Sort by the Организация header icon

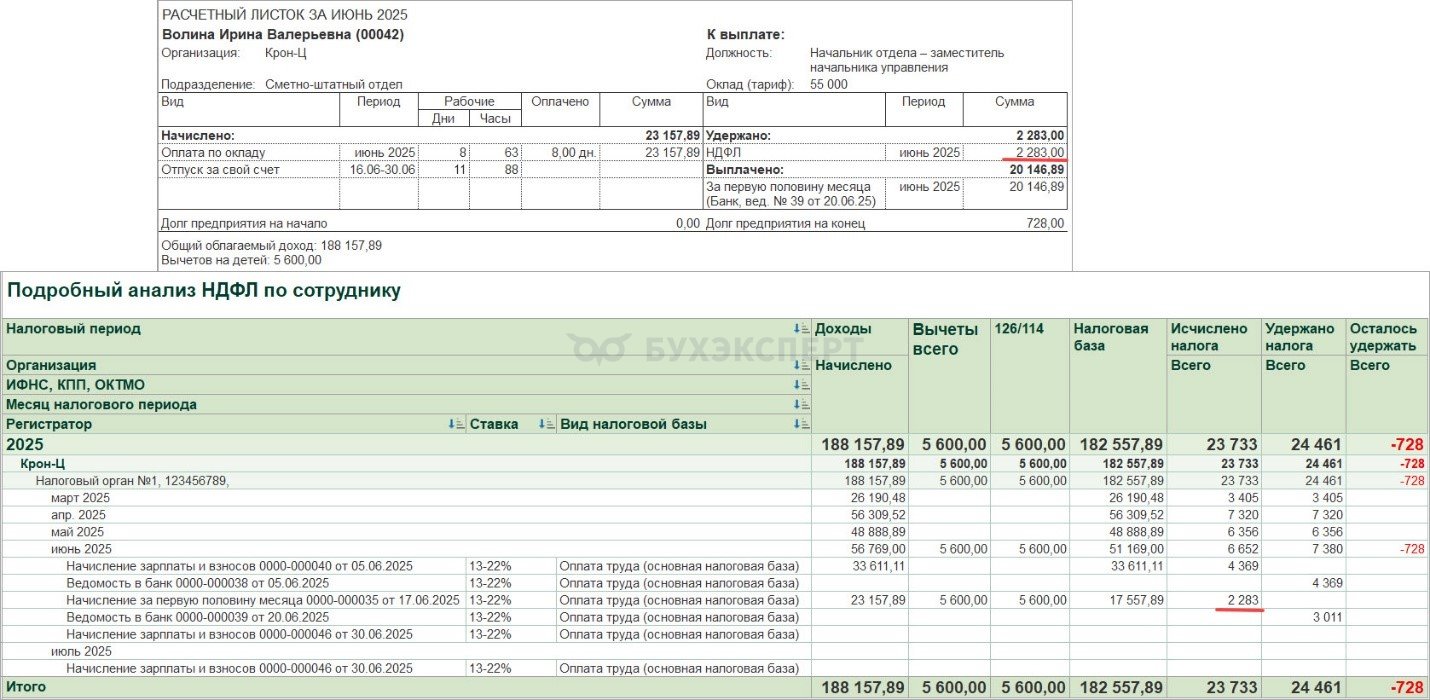point(802,366)
